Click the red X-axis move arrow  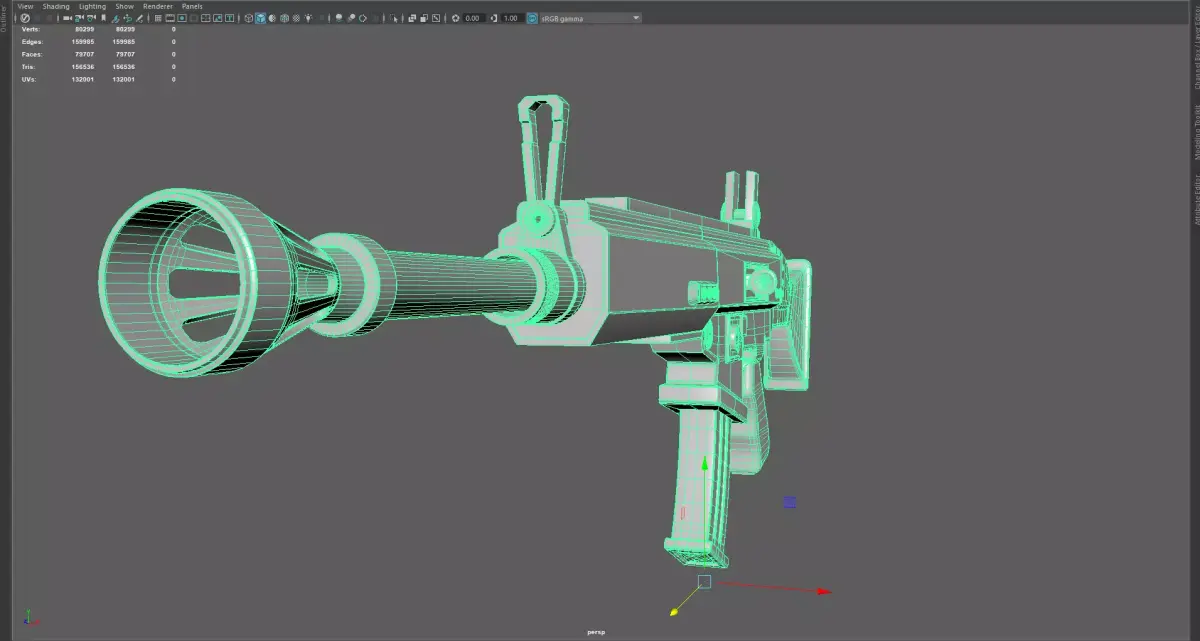click(824, 591)
